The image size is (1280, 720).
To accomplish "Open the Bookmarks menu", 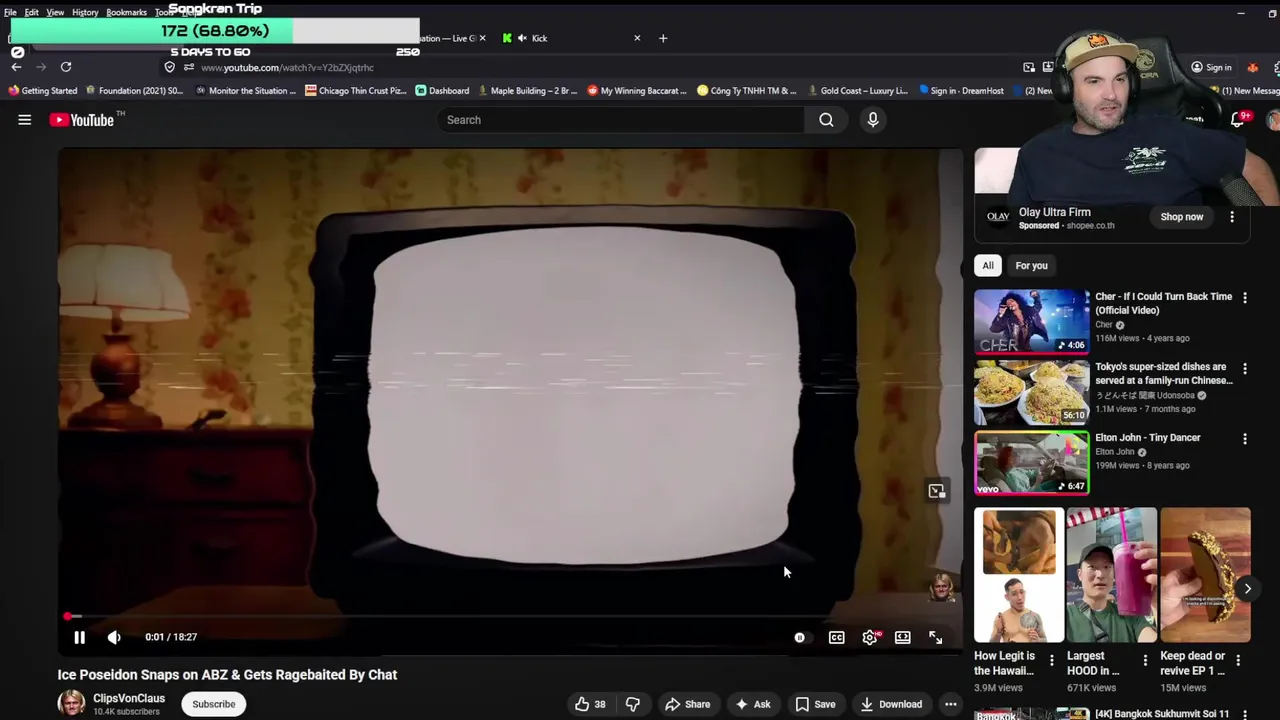I will (126, 12).
